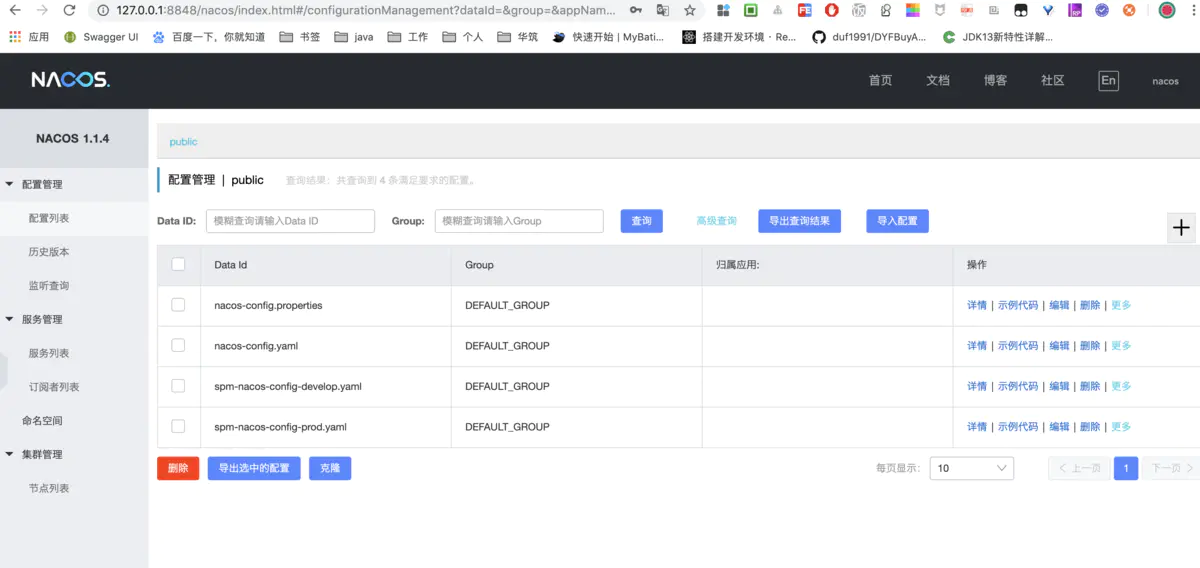Check the nacos-config.yaml row checkbox
The image size is (1200, 568).
178,345
